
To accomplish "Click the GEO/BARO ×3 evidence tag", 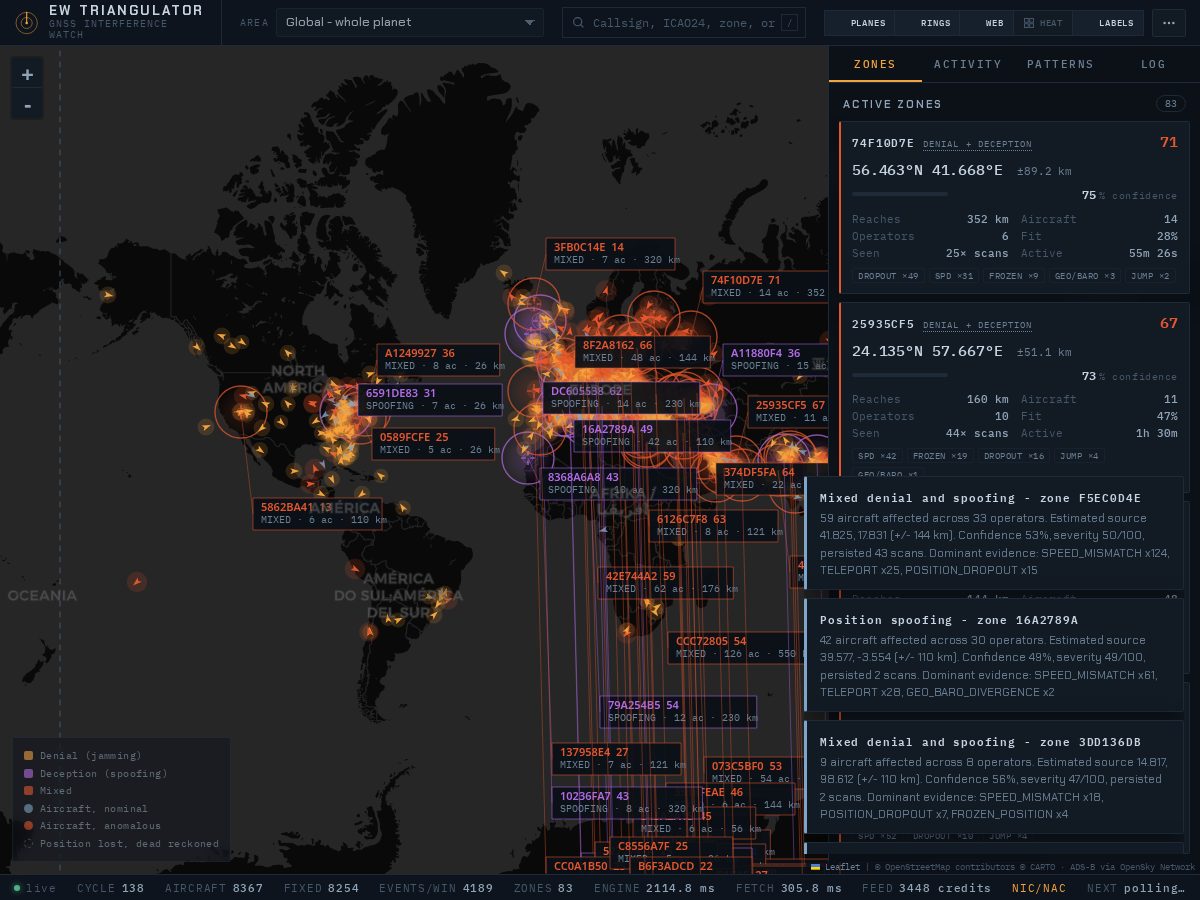I will 1084,276.
